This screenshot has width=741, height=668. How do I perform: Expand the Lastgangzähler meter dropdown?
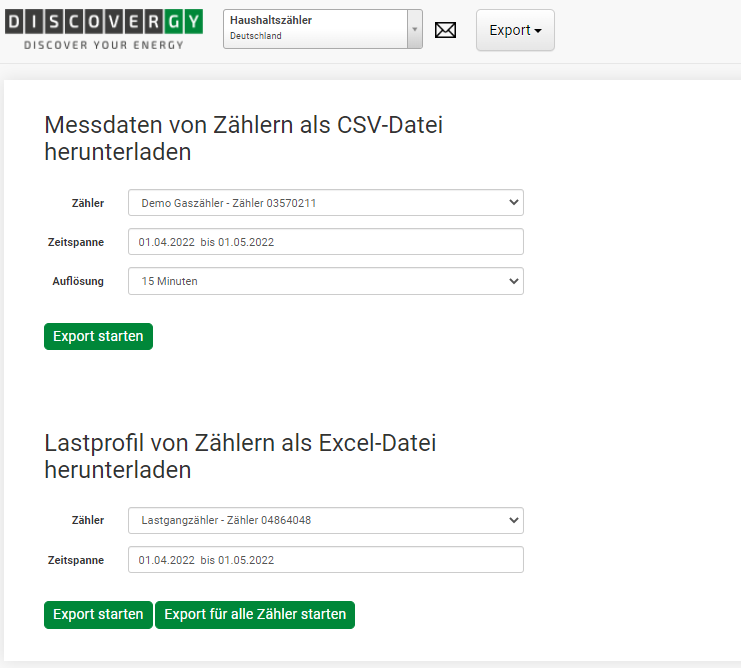[x=325, y=520]
